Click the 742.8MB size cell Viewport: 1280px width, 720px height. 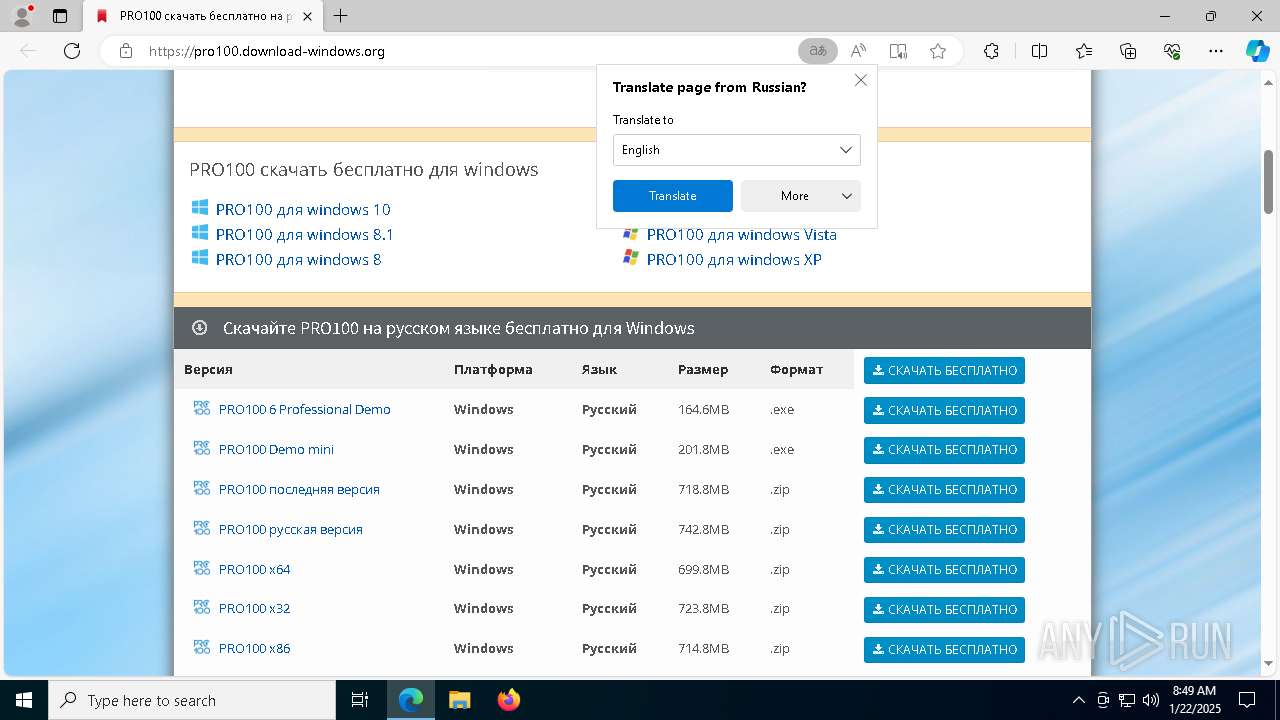(x=703, y=529)
